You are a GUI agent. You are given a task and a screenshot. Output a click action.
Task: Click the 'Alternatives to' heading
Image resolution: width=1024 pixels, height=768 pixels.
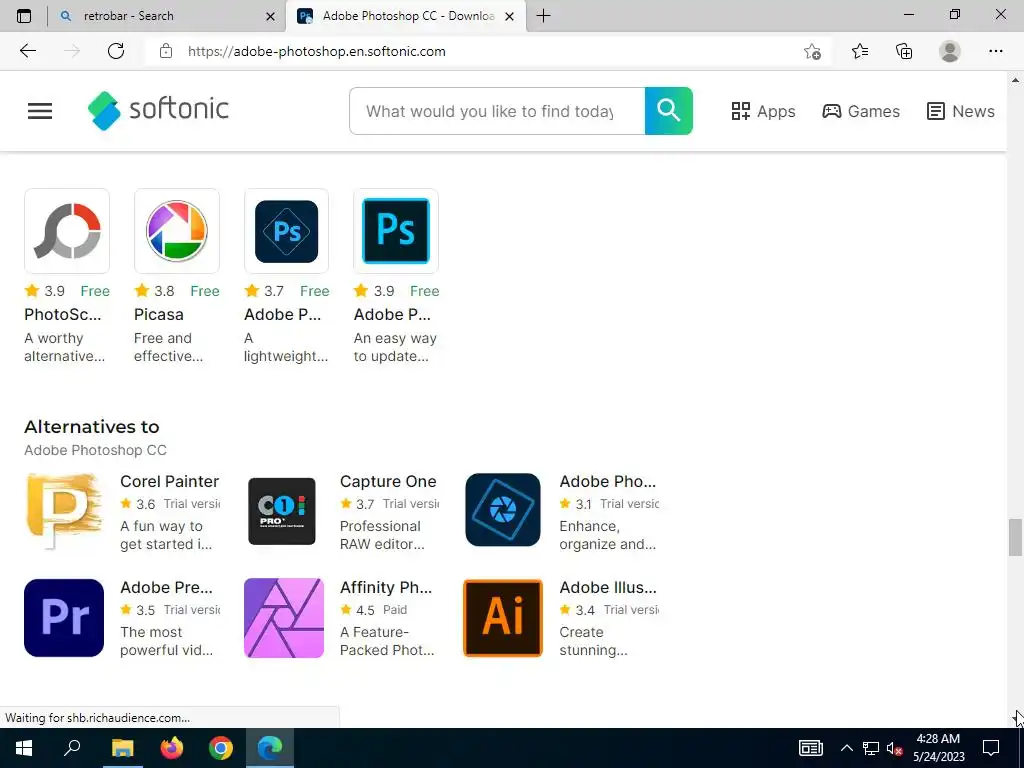click(91, 426)
